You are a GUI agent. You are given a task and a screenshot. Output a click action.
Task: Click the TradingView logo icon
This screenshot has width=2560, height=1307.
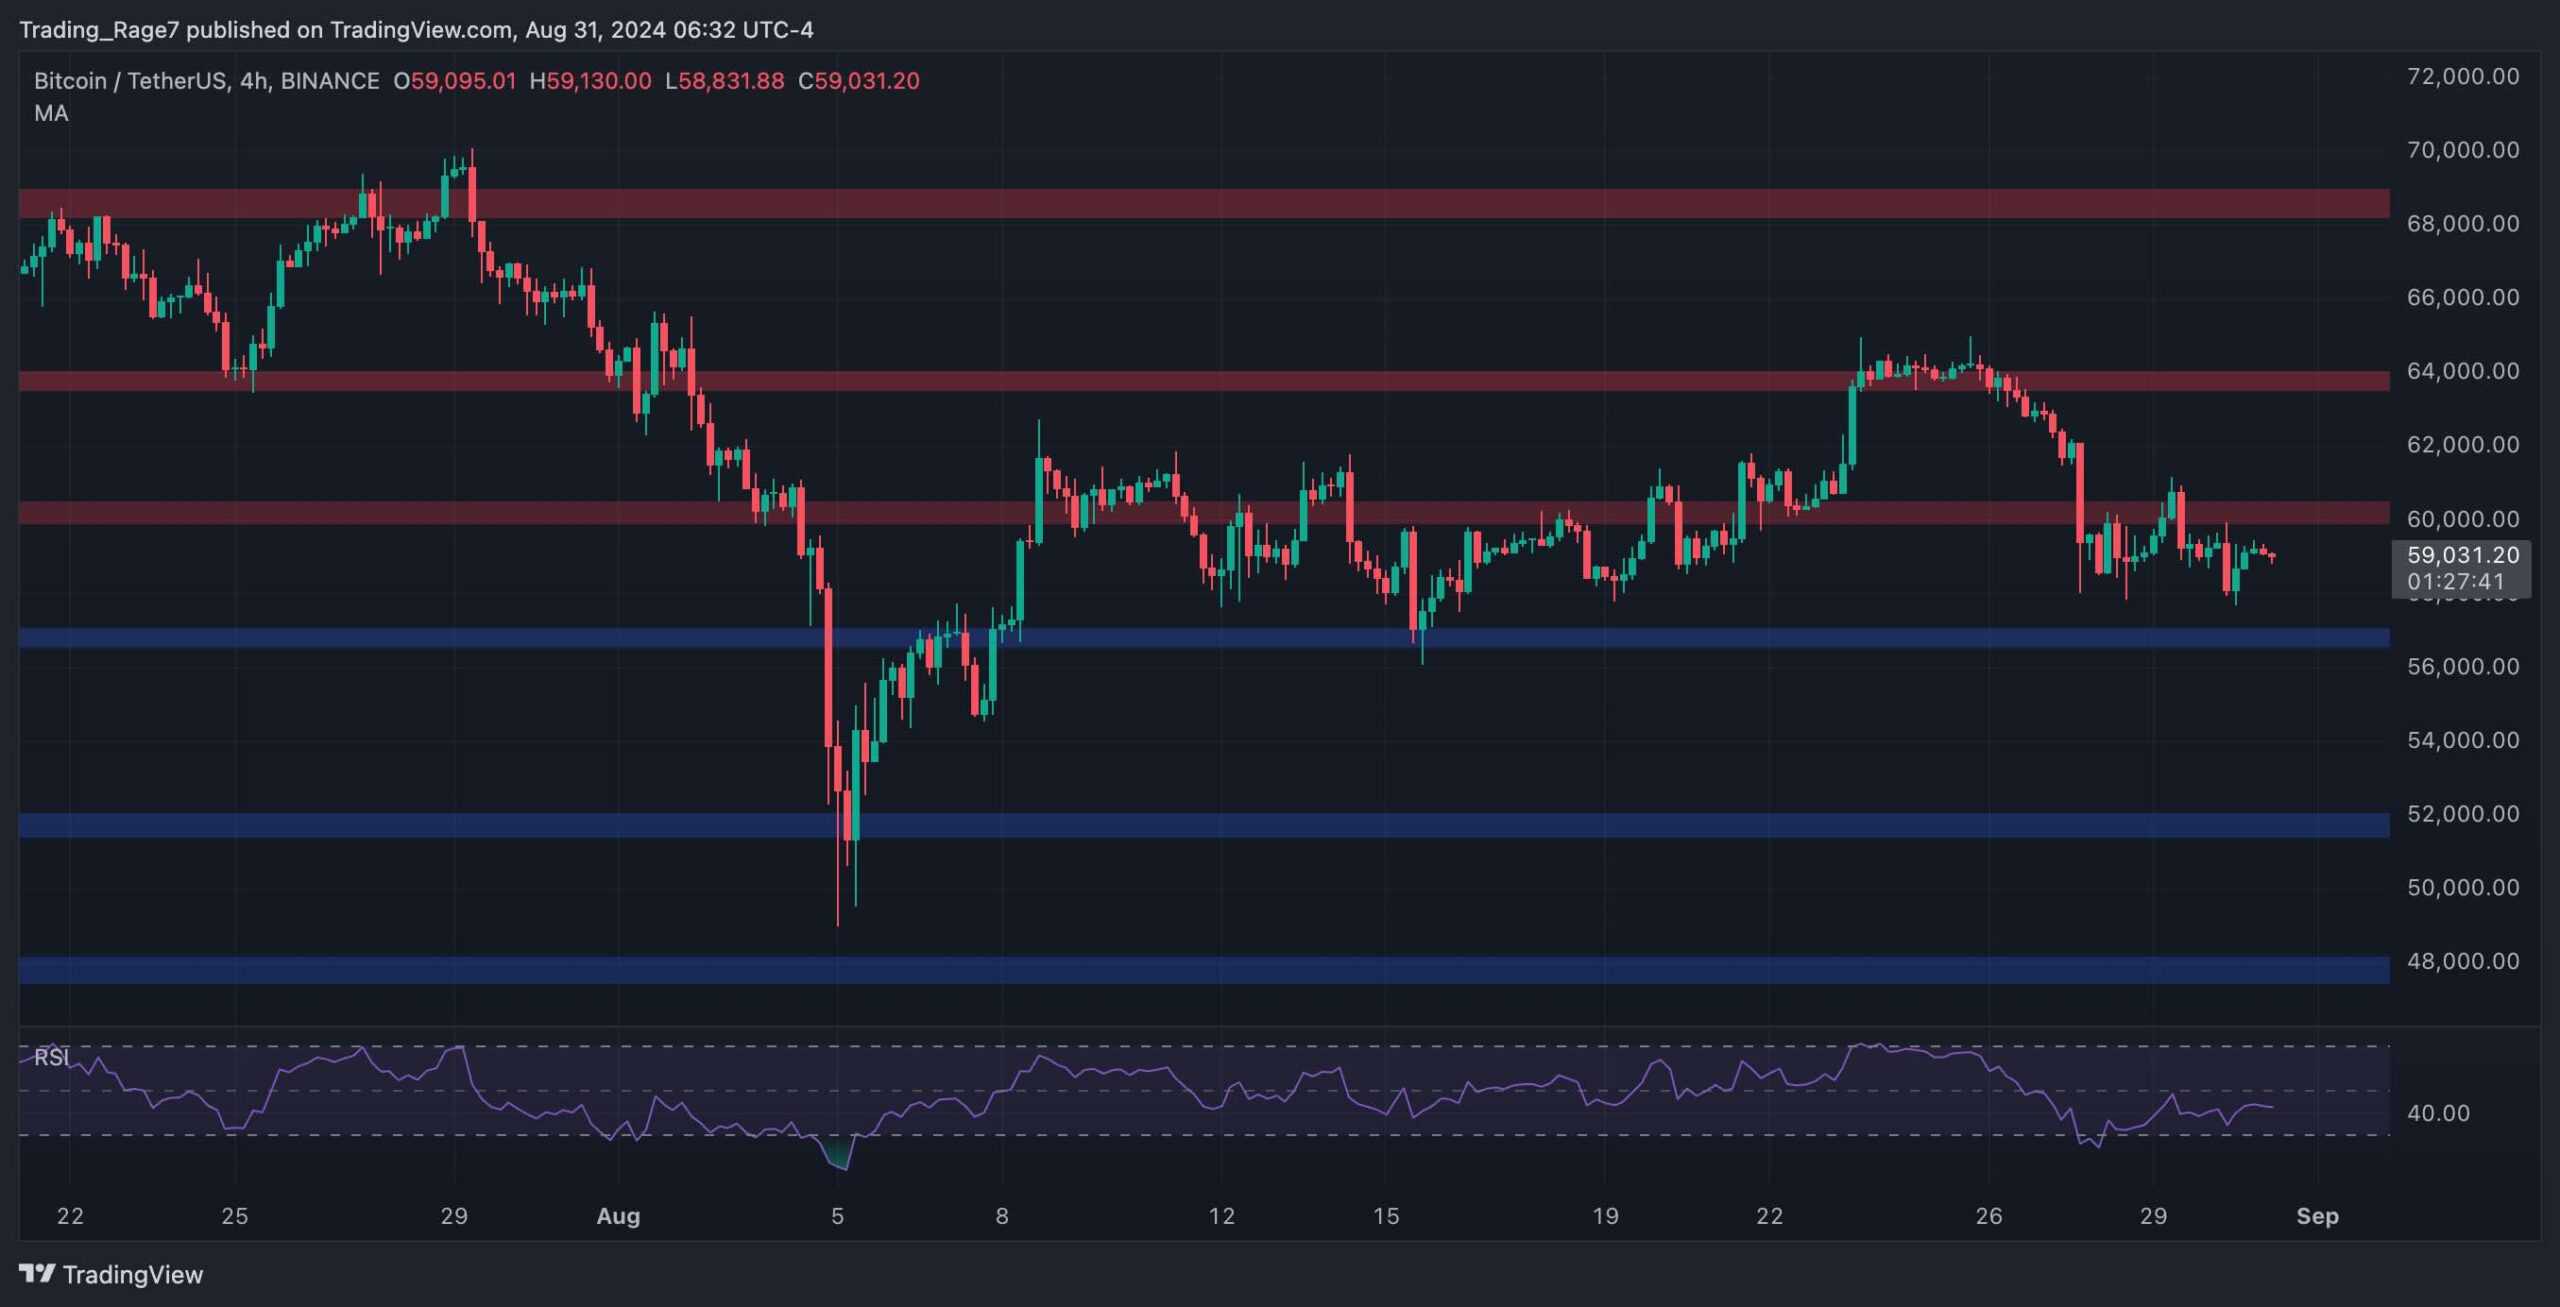(x=37, y=1273)
